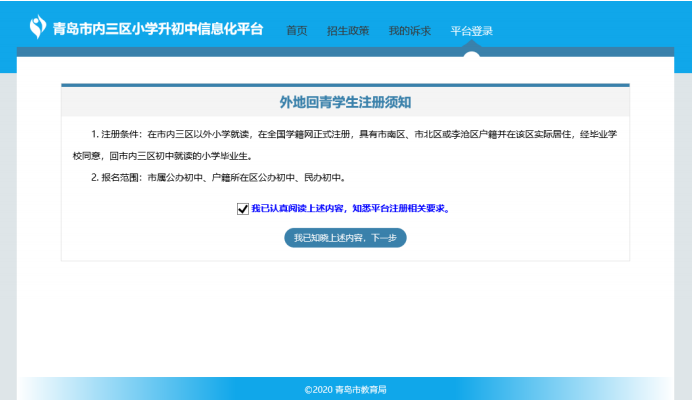Screen dimensions: 694x400
Task: Click the white pointer arrow beneath 平台登录
Action: click(472, 53)
